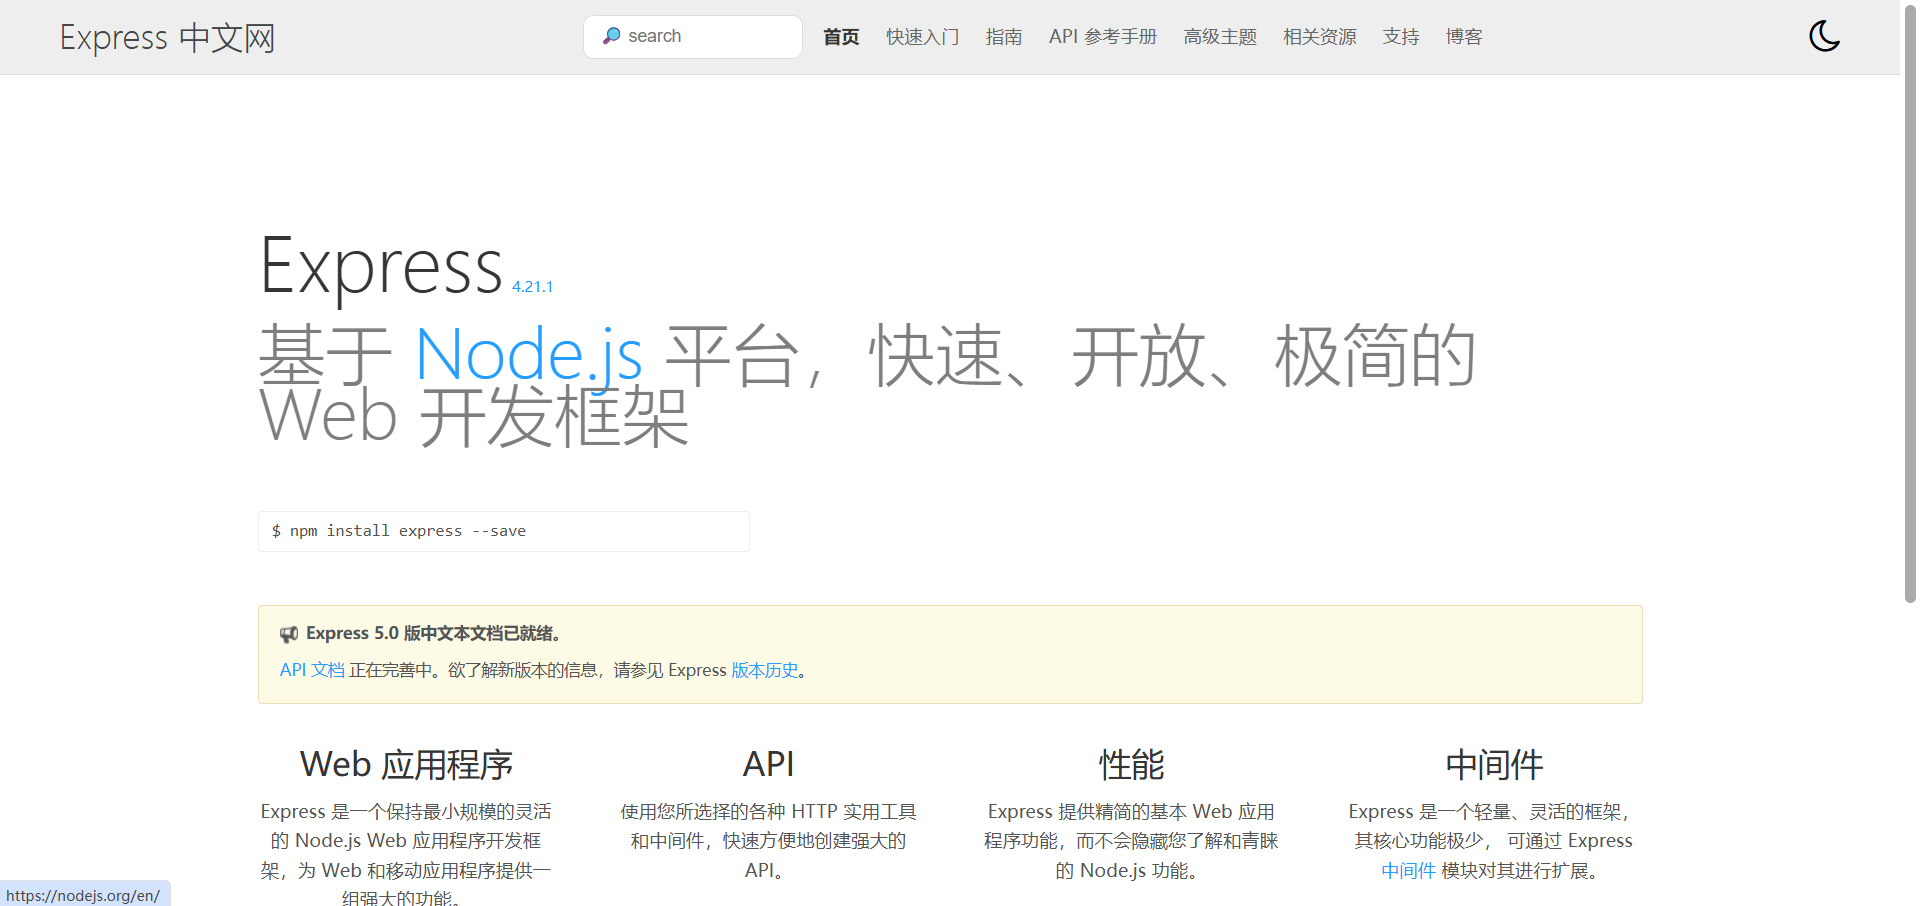This screenshot has width=1920, height=906.
Task: Follow the Node.js link in the headline
Action: [x=529, y=355]
